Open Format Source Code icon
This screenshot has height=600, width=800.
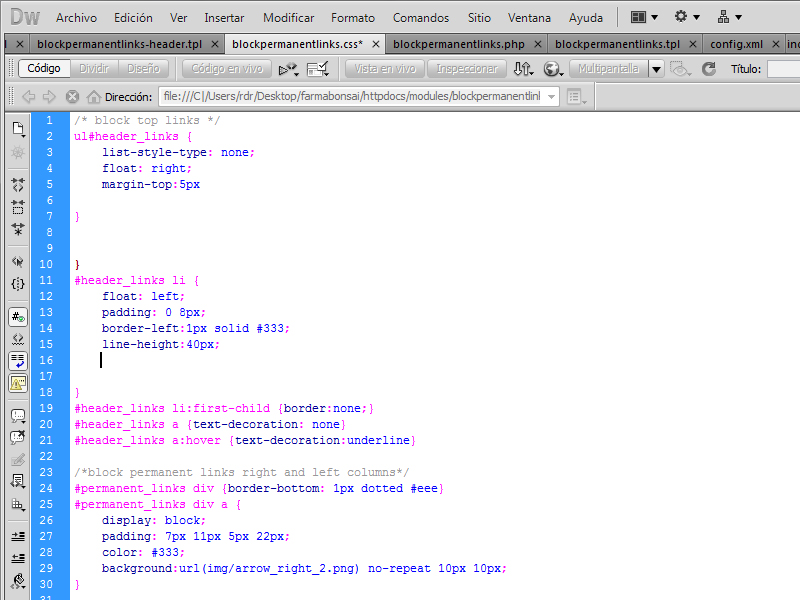point(18,581)
